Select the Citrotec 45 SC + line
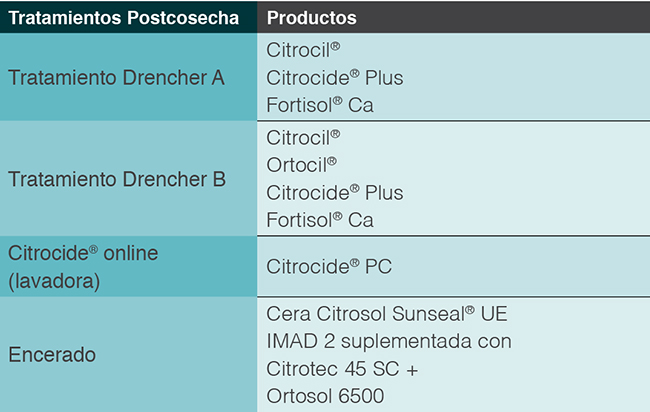 [x=342, y=368]
